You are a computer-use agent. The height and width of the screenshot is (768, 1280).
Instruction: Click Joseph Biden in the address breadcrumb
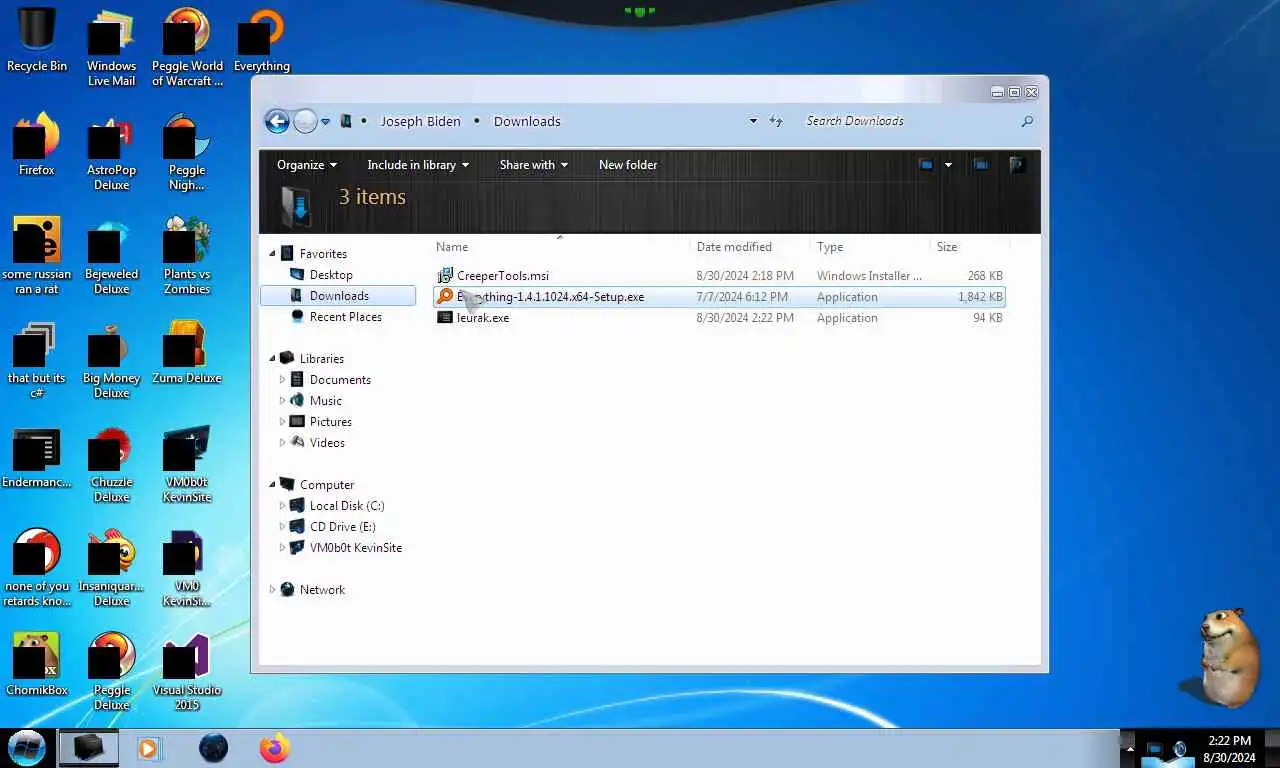point(420,121)
